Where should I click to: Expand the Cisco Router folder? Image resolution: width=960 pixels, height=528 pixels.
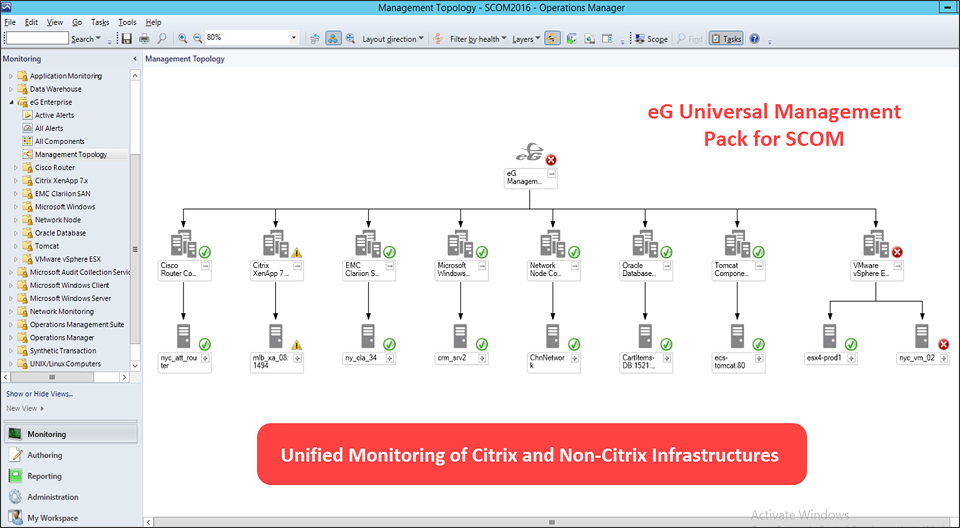click(16, 167)
